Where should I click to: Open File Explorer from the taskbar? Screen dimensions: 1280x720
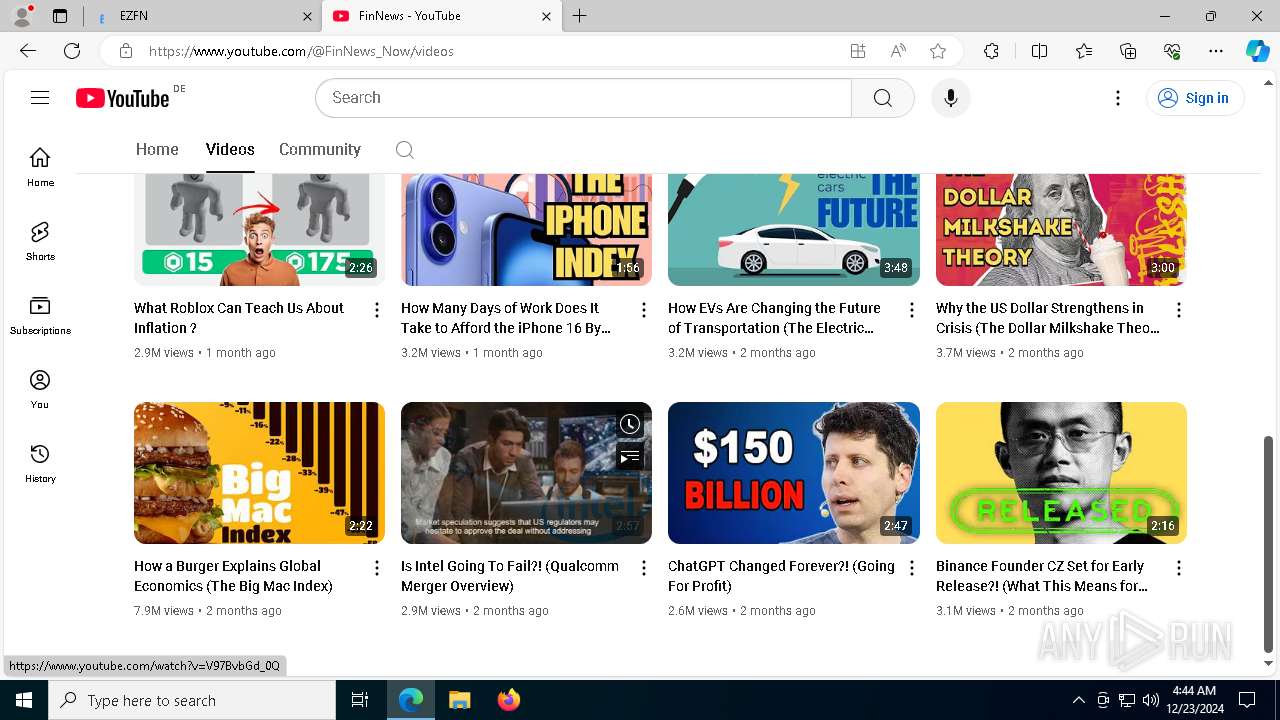point(460,700)
